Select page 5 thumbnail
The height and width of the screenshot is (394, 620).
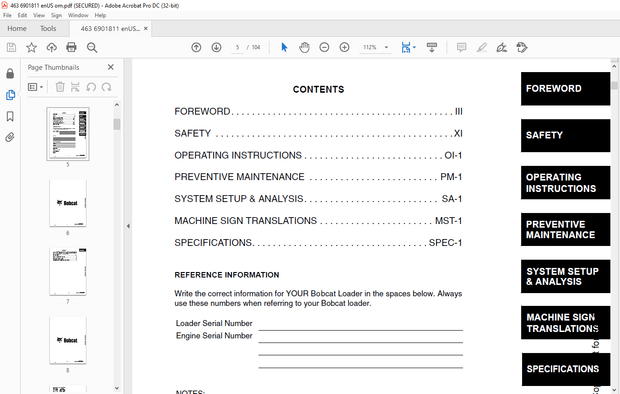pos(68,134)
